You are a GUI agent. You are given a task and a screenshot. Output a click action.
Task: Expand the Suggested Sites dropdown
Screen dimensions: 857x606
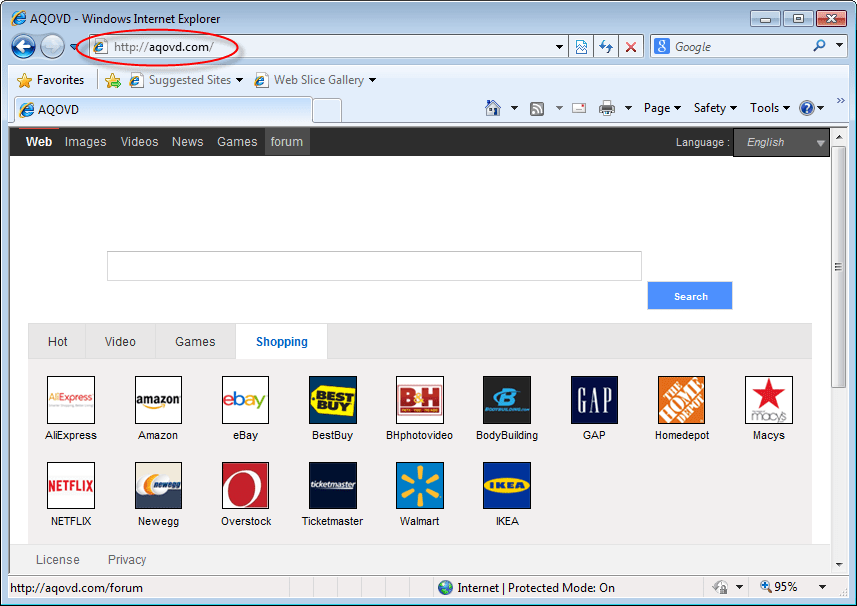[x=239, y=80]
